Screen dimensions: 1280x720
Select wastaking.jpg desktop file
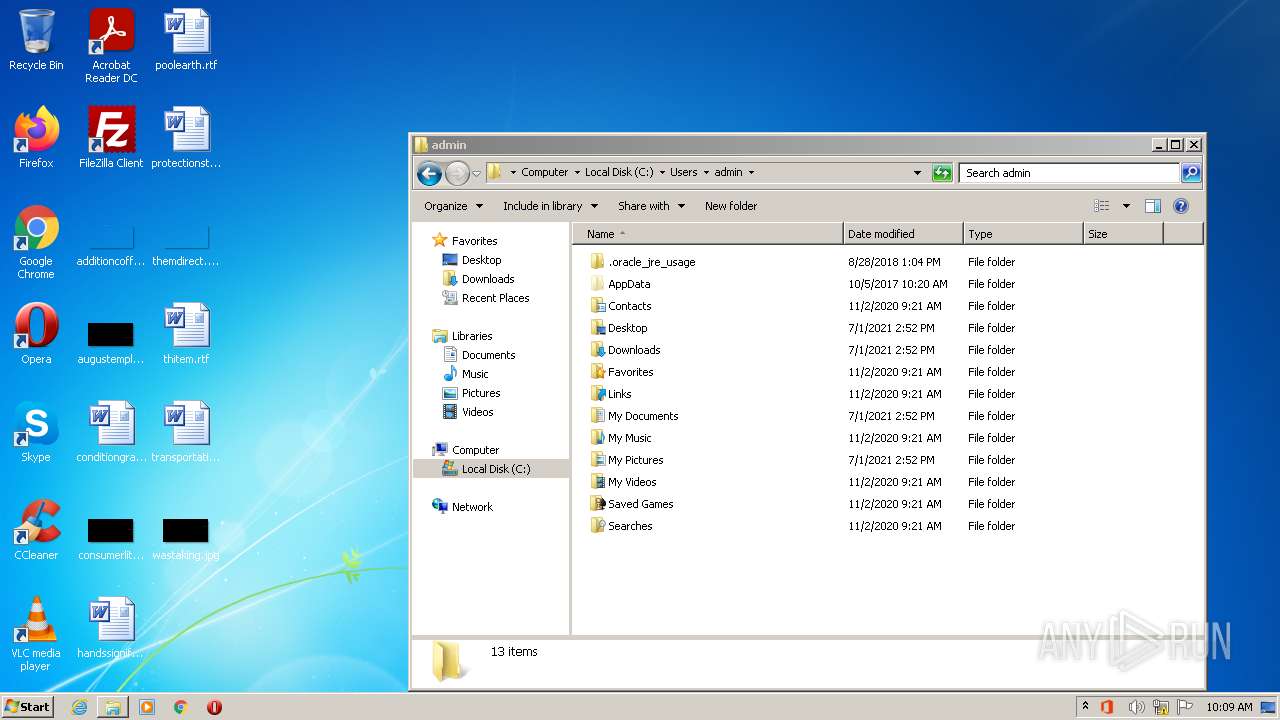tap(186, 538)
